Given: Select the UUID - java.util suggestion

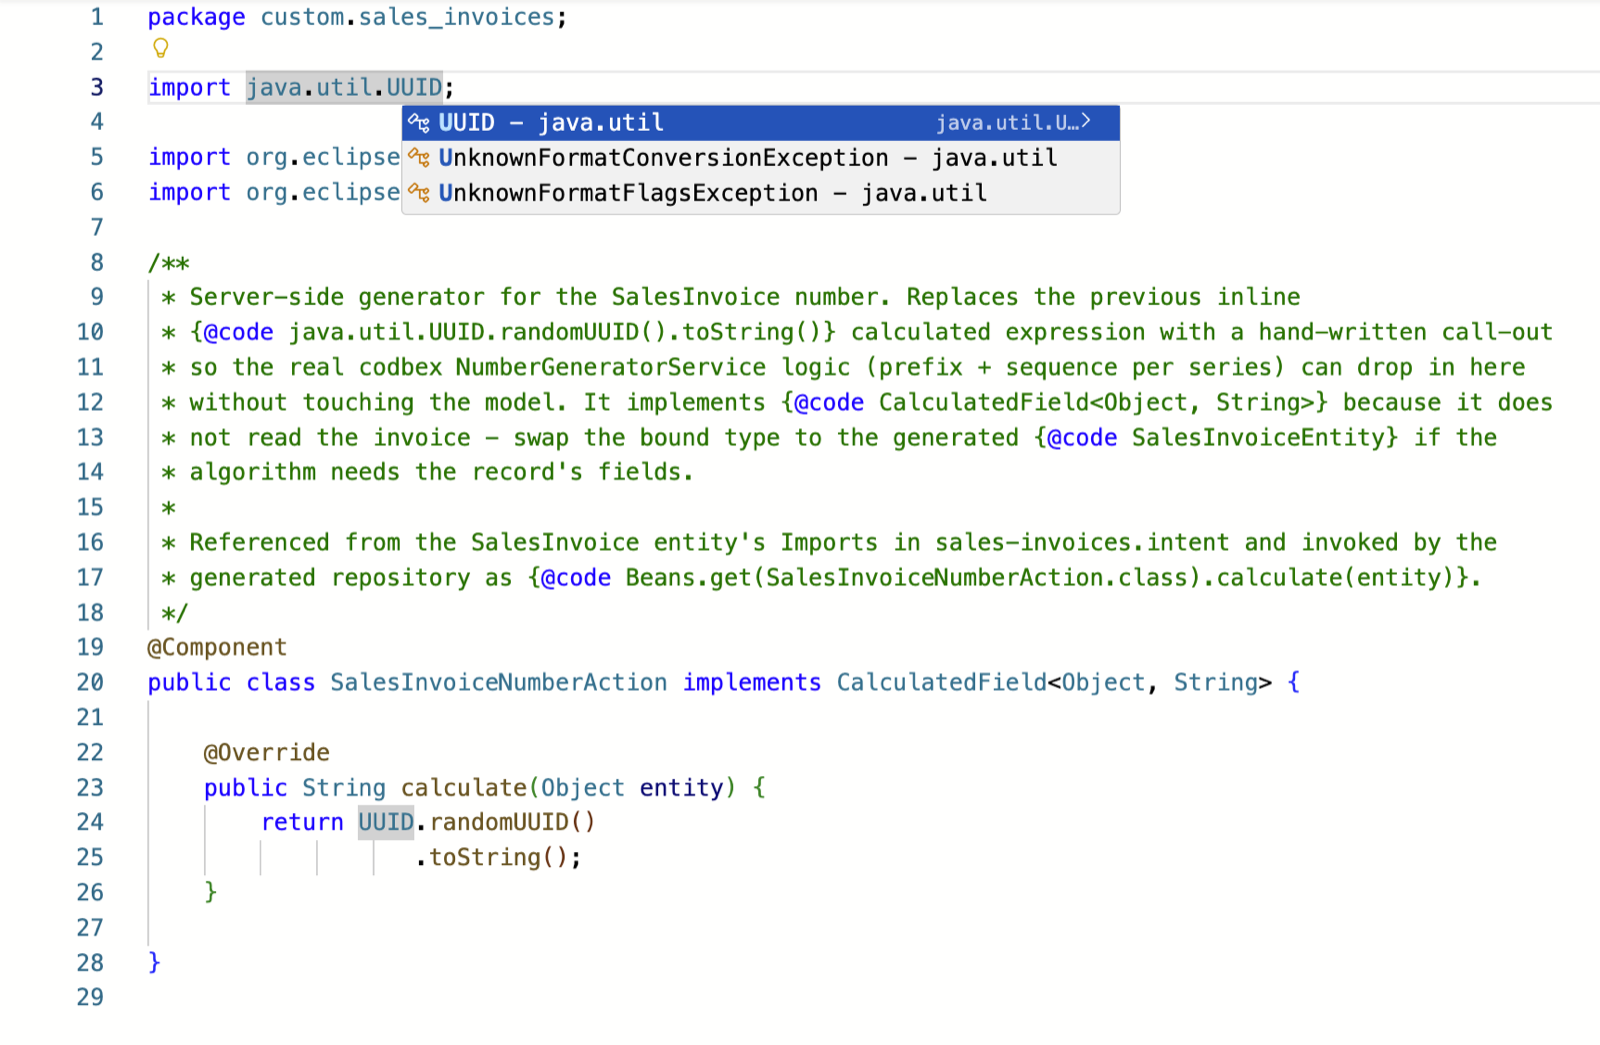Looking at the screenshot, I should 760,123.
